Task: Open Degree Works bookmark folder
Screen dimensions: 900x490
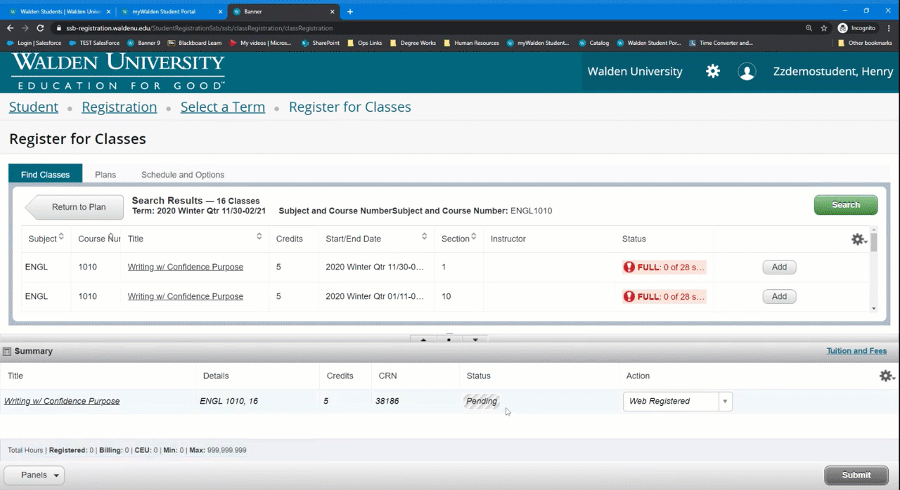Action: coord(413,43)
